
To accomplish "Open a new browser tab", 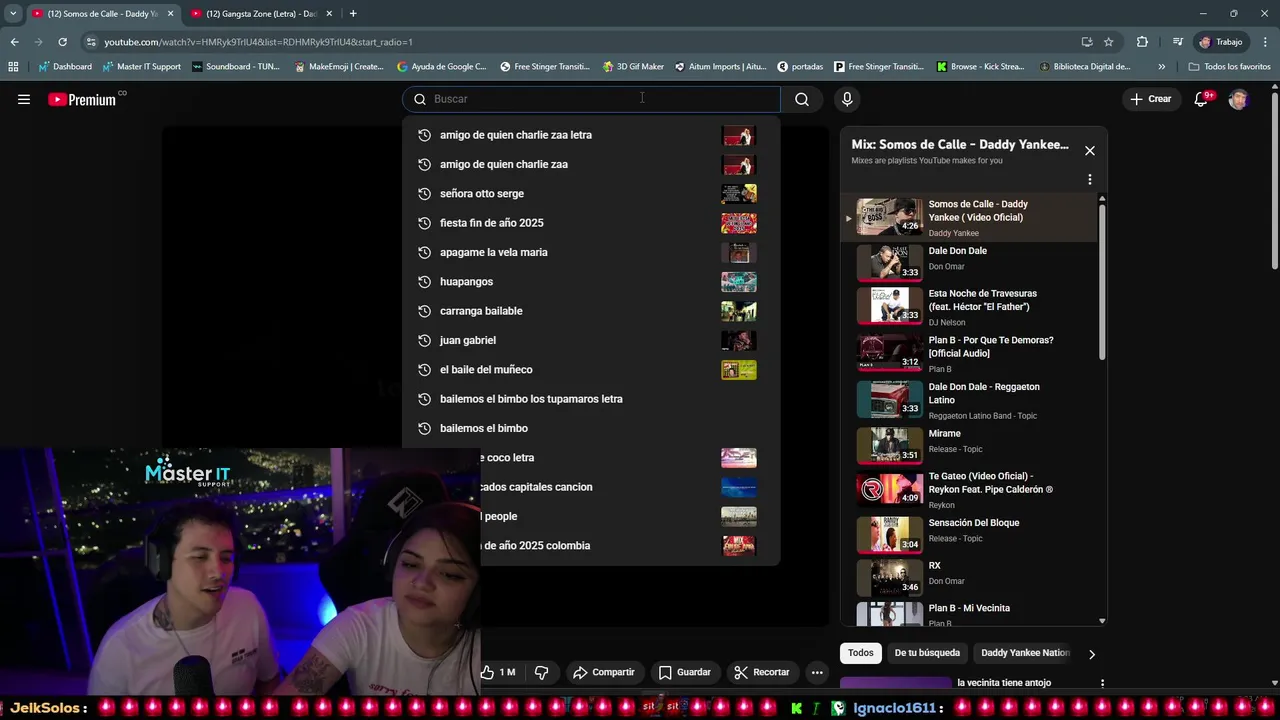I will click(x=353, y=14).
